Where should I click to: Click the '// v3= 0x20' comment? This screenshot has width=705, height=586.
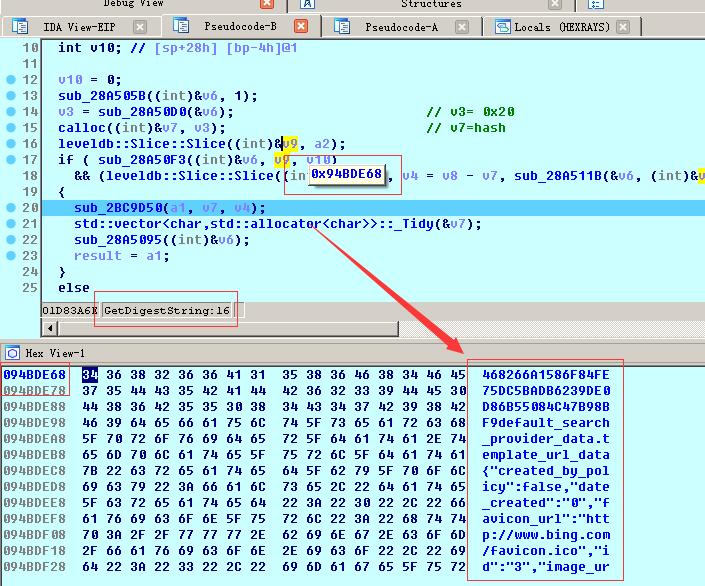coord(470,112)
